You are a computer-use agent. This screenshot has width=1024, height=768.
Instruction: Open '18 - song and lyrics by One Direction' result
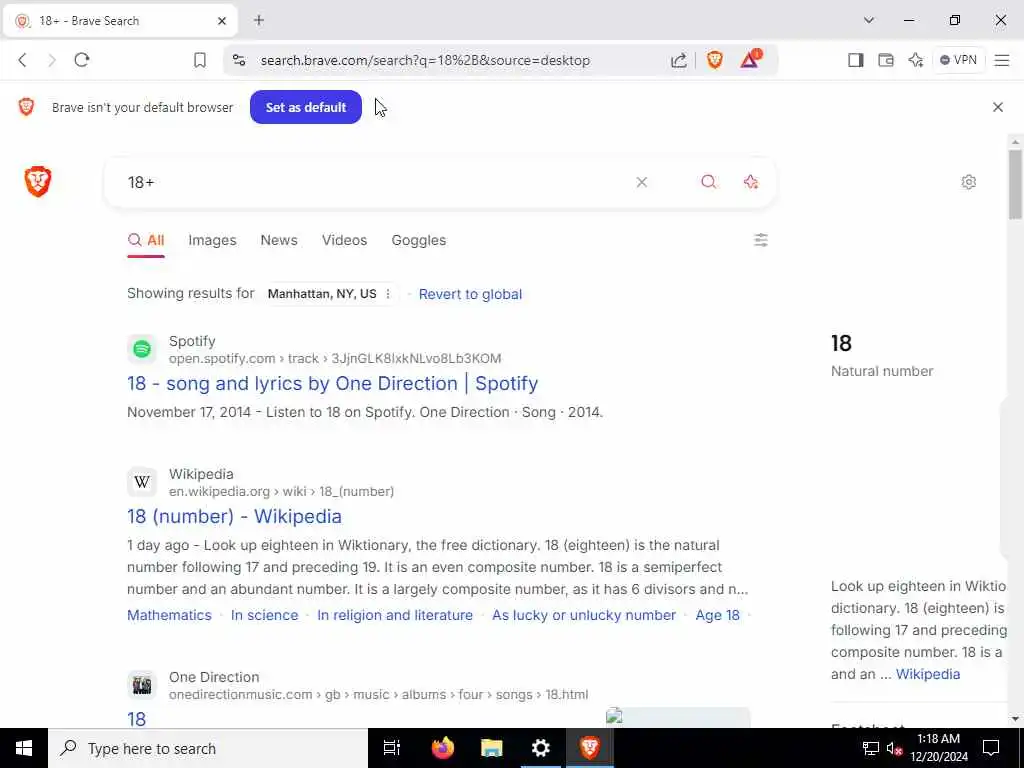[x=332, y=383]
